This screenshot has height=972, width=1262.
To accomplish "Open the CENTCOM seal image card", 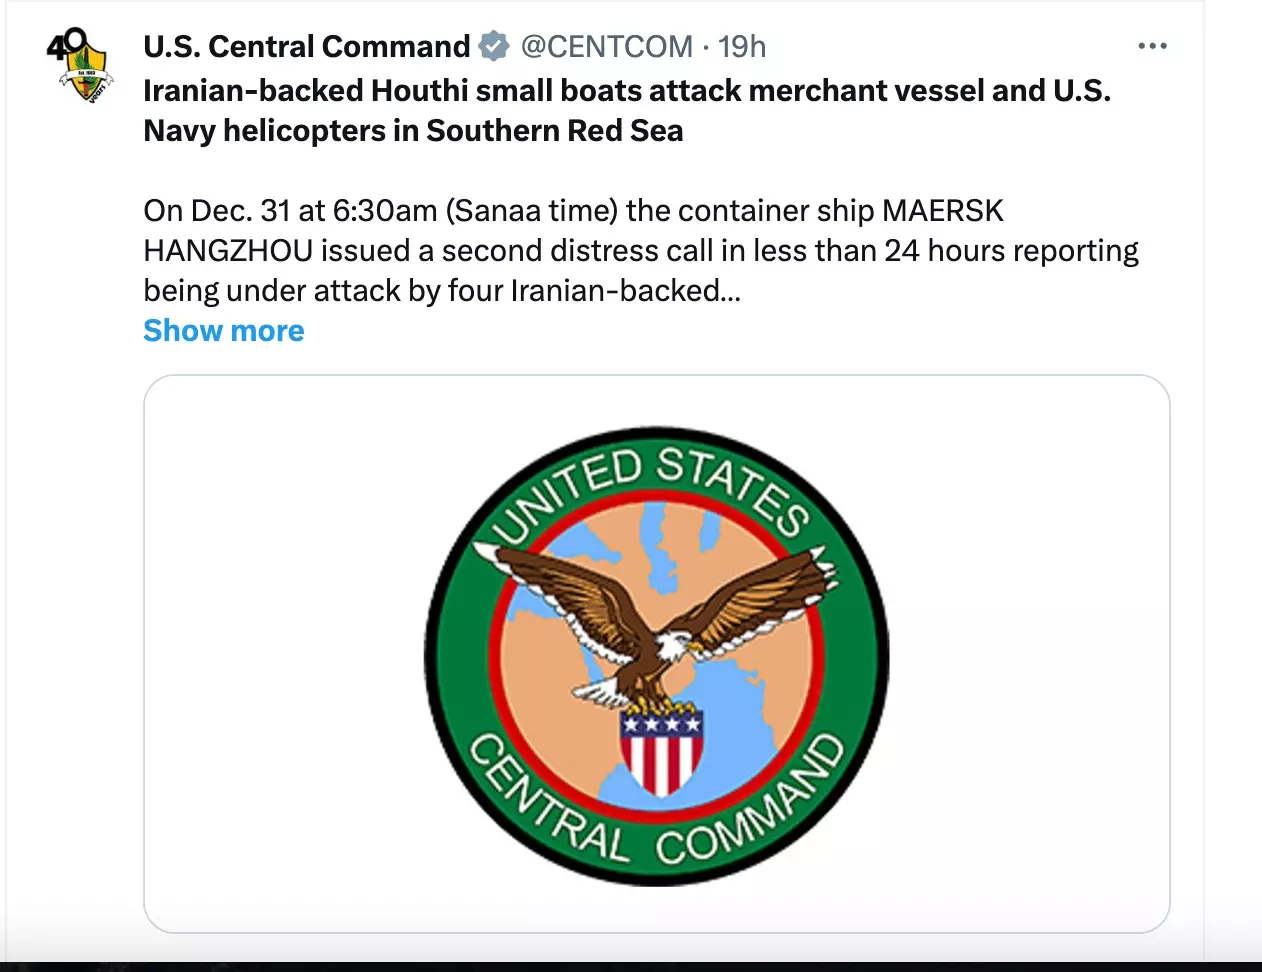I will pos(656,654).
